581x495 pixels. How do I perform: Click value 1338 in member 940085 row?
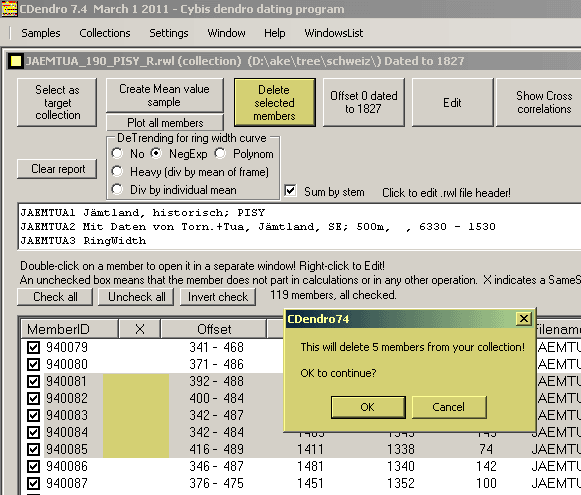(401, 450)
